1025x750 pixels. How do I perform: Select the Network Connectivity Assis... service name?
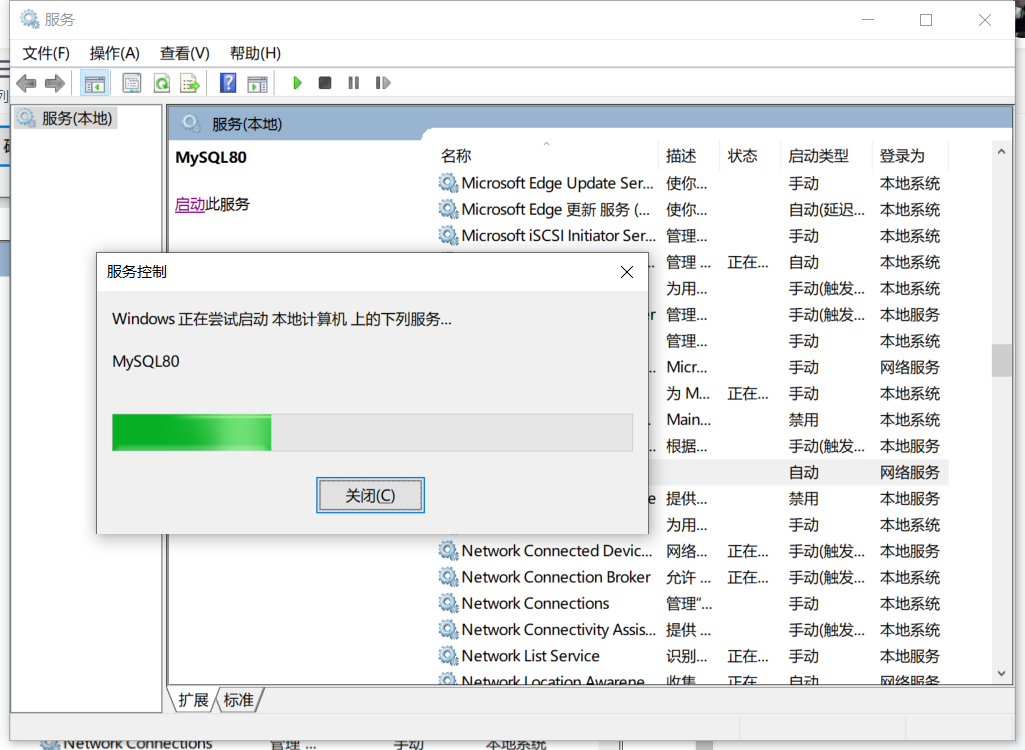point(558,630)
